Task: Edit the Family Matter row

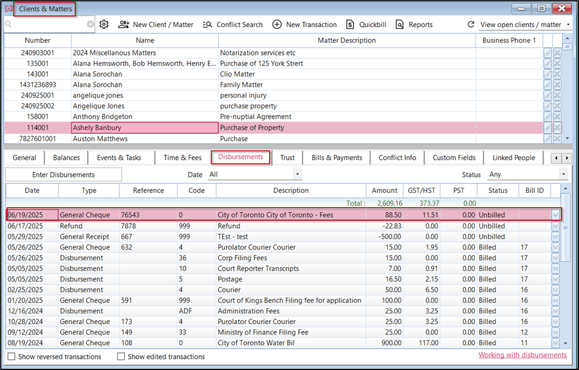Action: [x=547, y=85]
